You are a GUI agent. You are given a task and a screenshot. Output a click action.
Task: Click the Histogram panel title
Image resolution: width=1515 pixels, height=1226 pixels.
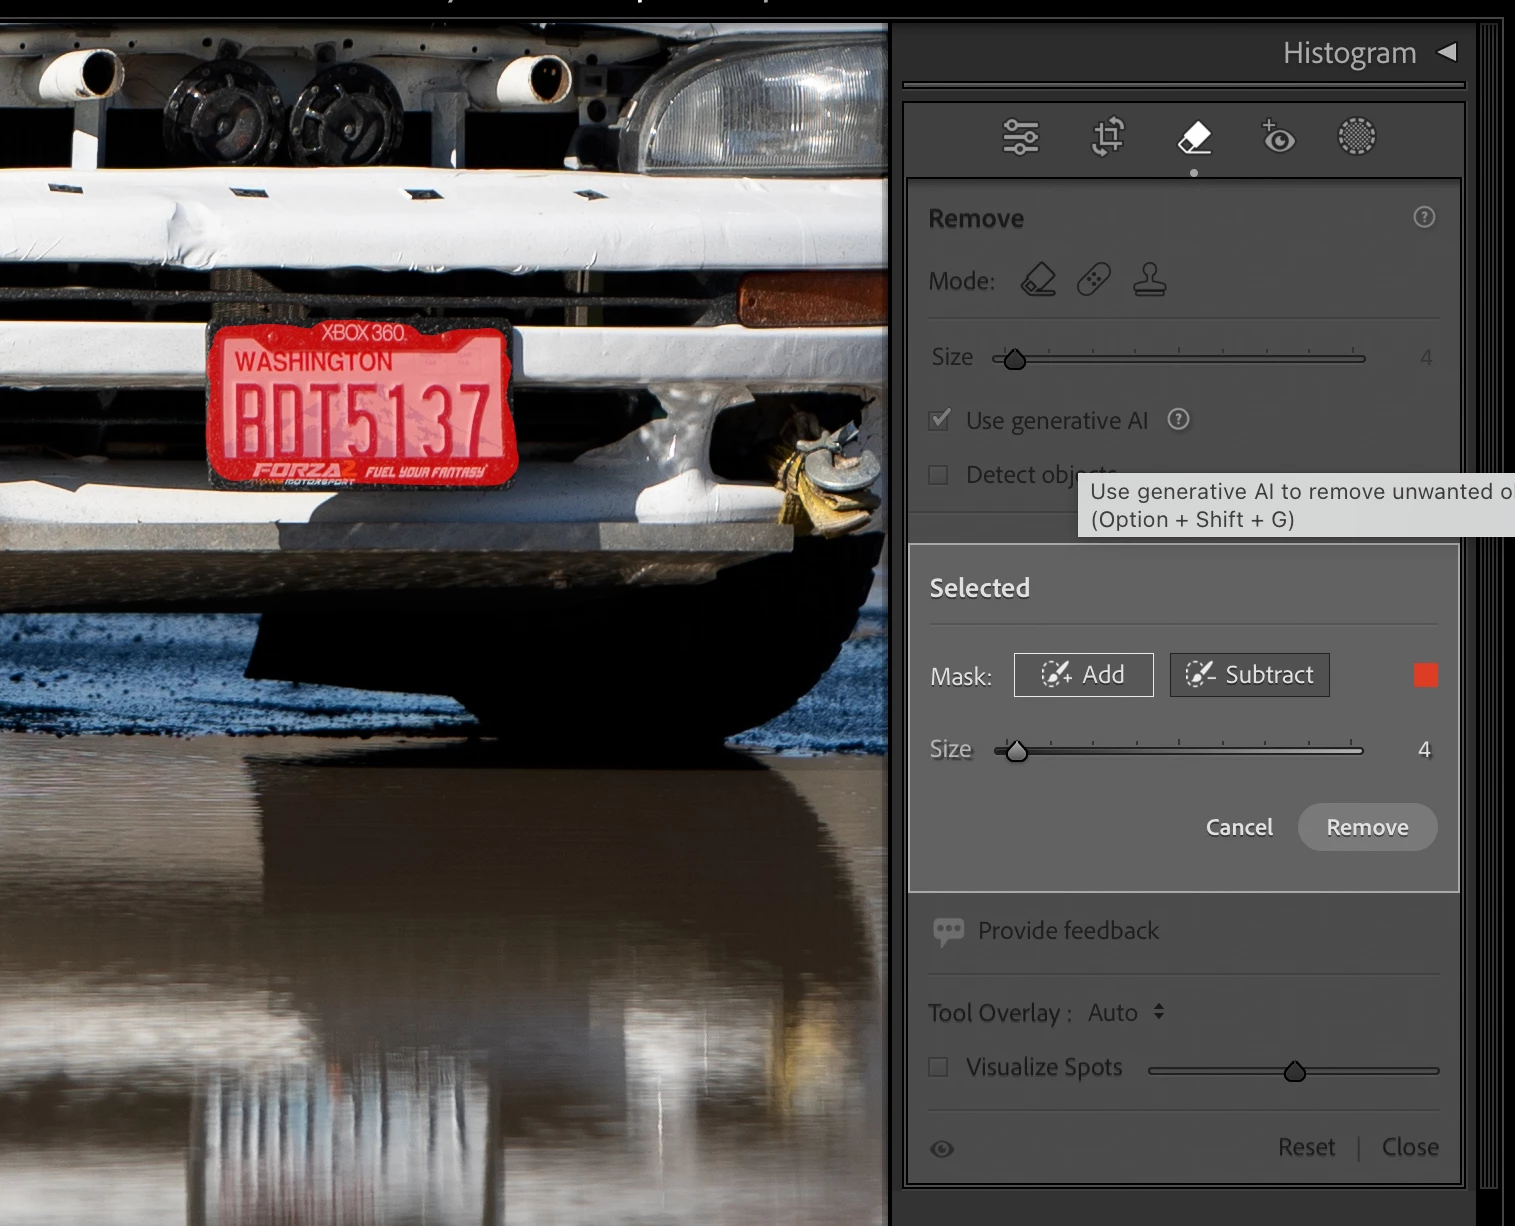[1349, 53]
